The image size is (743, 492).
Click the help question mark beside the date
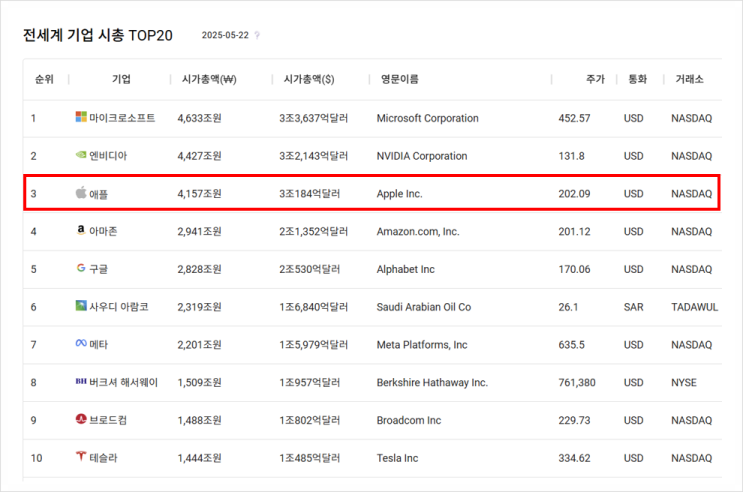257,35
